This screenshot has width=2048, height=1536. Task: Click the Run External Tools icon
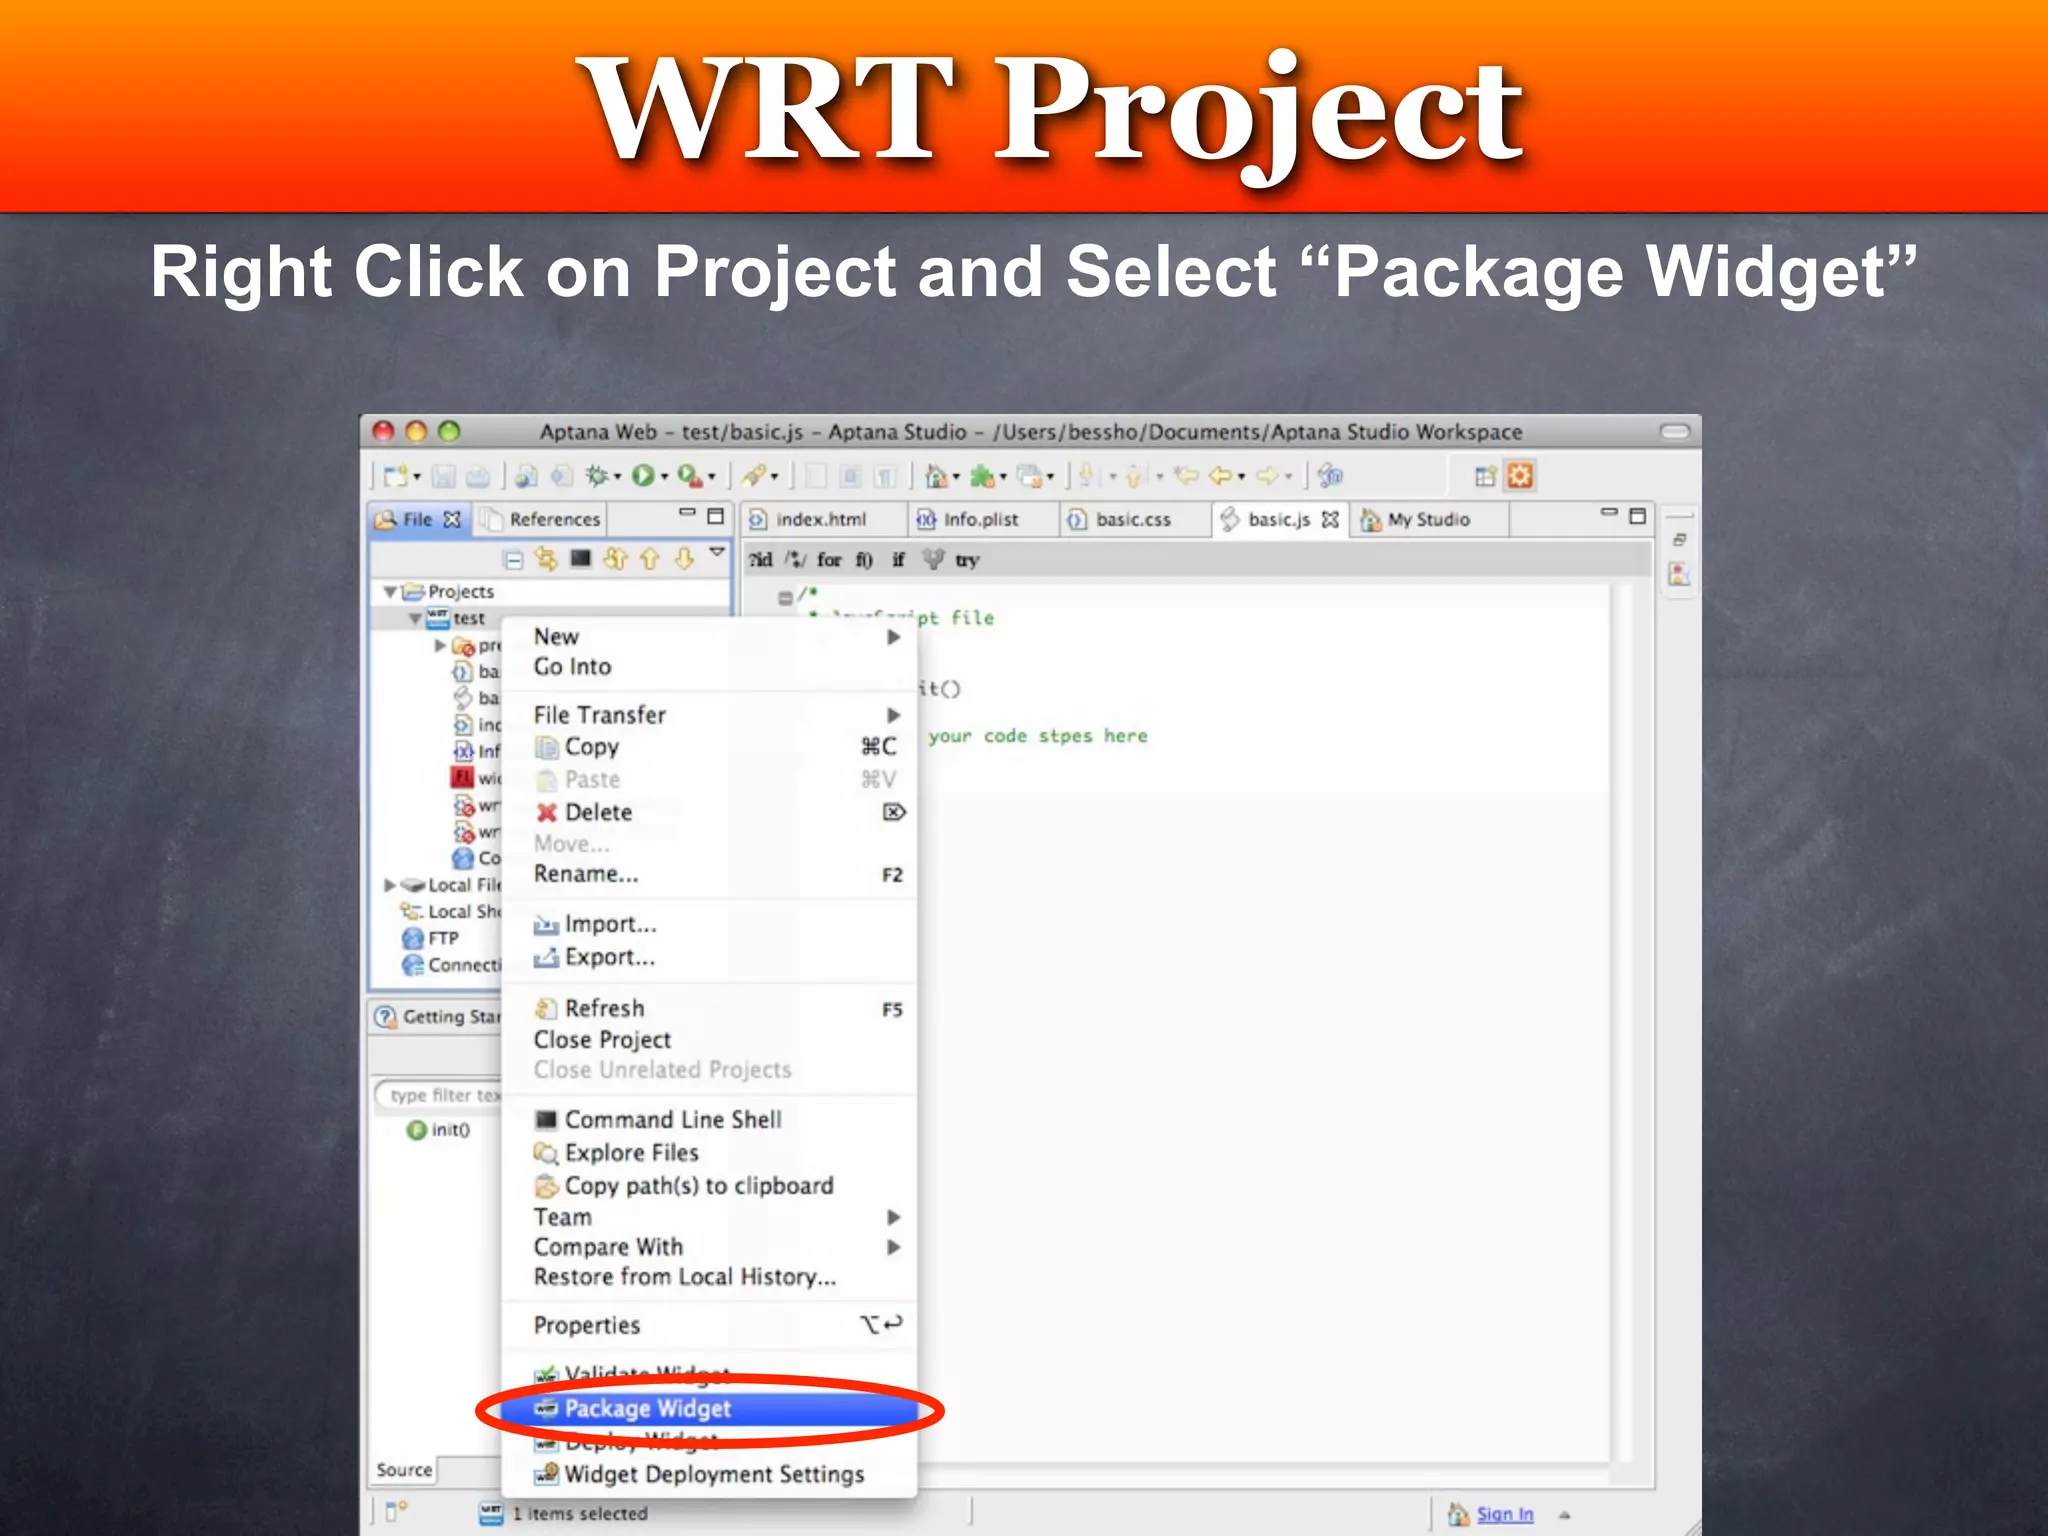[x=689, y=476]
